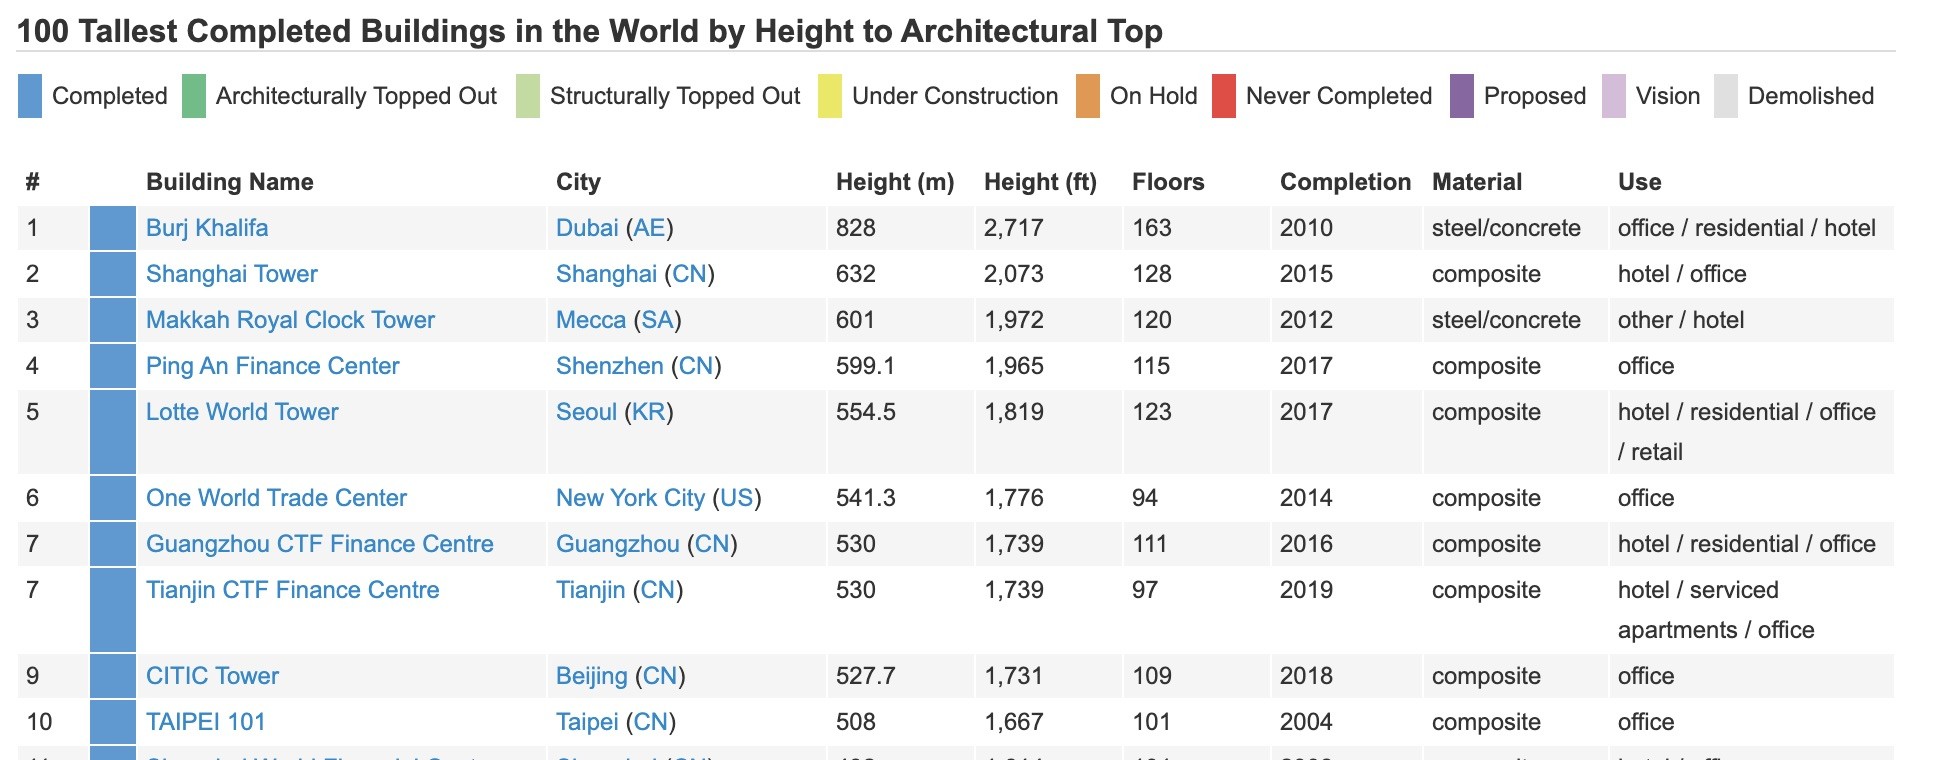This screenshot has width=1934, height=760.
Task: Select the 2004 completion year cell
Action: pos(1306,722)
